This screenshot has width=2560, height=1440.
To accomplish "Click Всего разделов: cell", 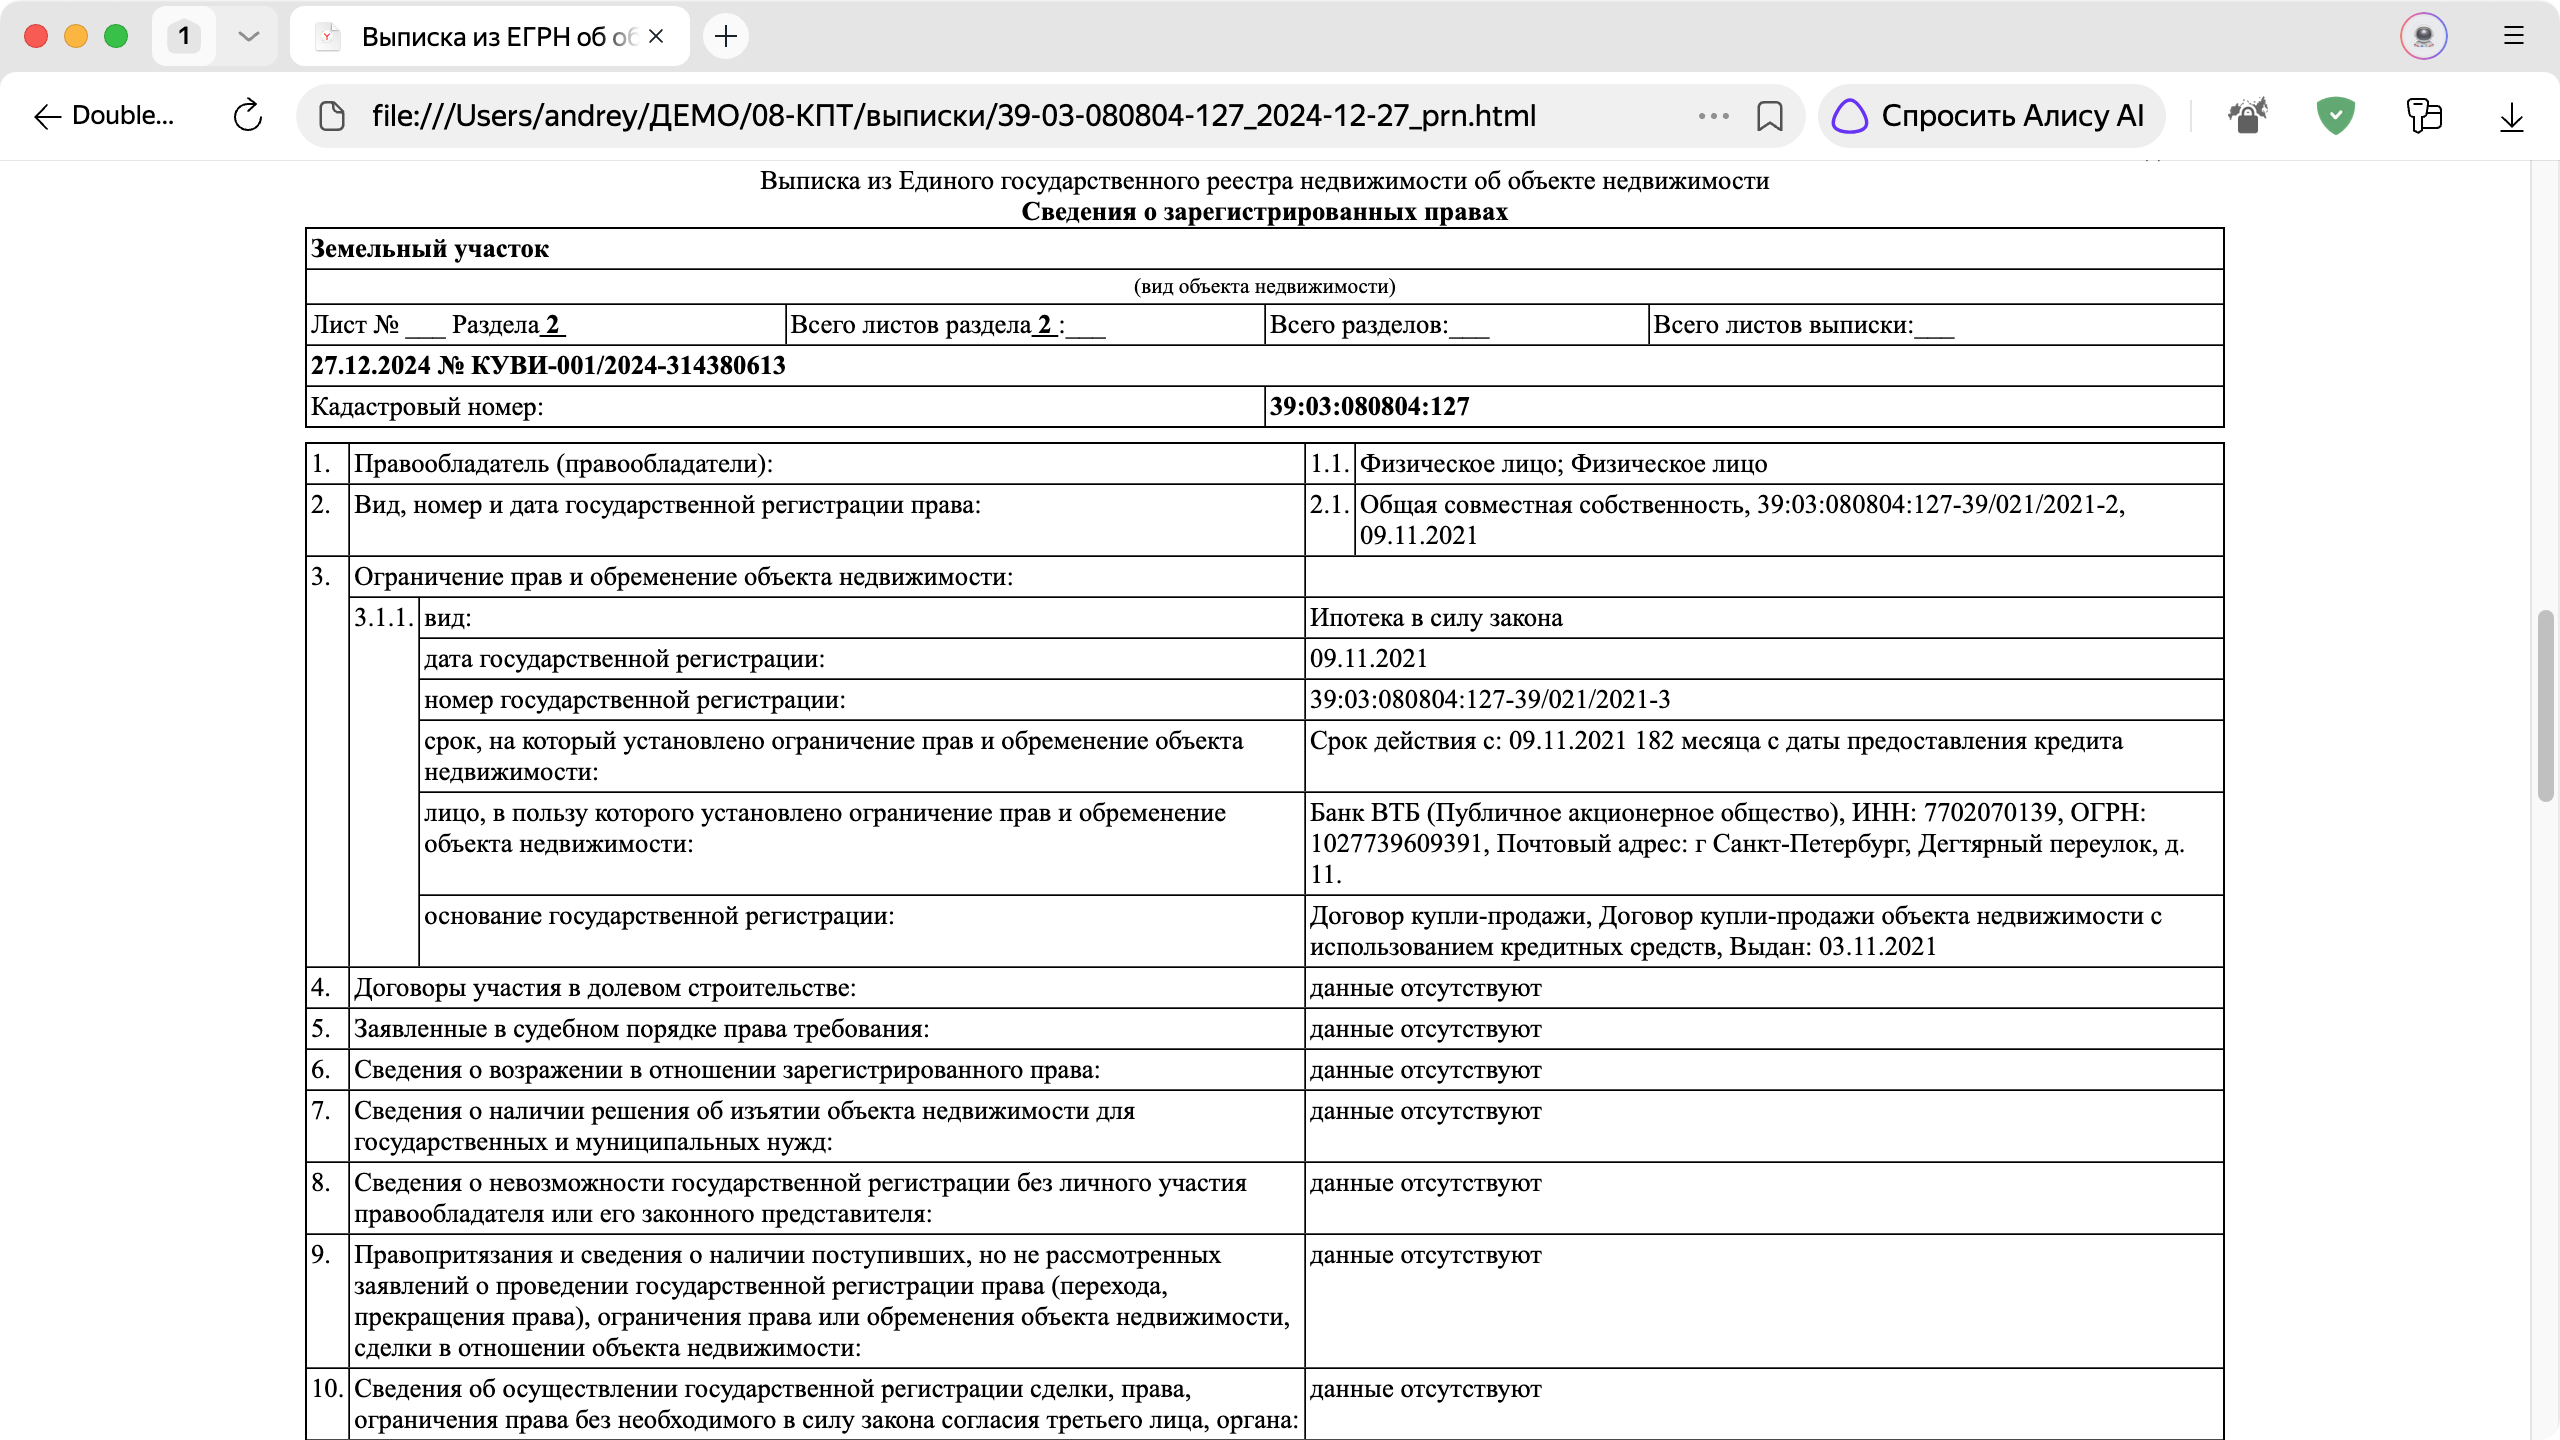I will click(1456, 325).
